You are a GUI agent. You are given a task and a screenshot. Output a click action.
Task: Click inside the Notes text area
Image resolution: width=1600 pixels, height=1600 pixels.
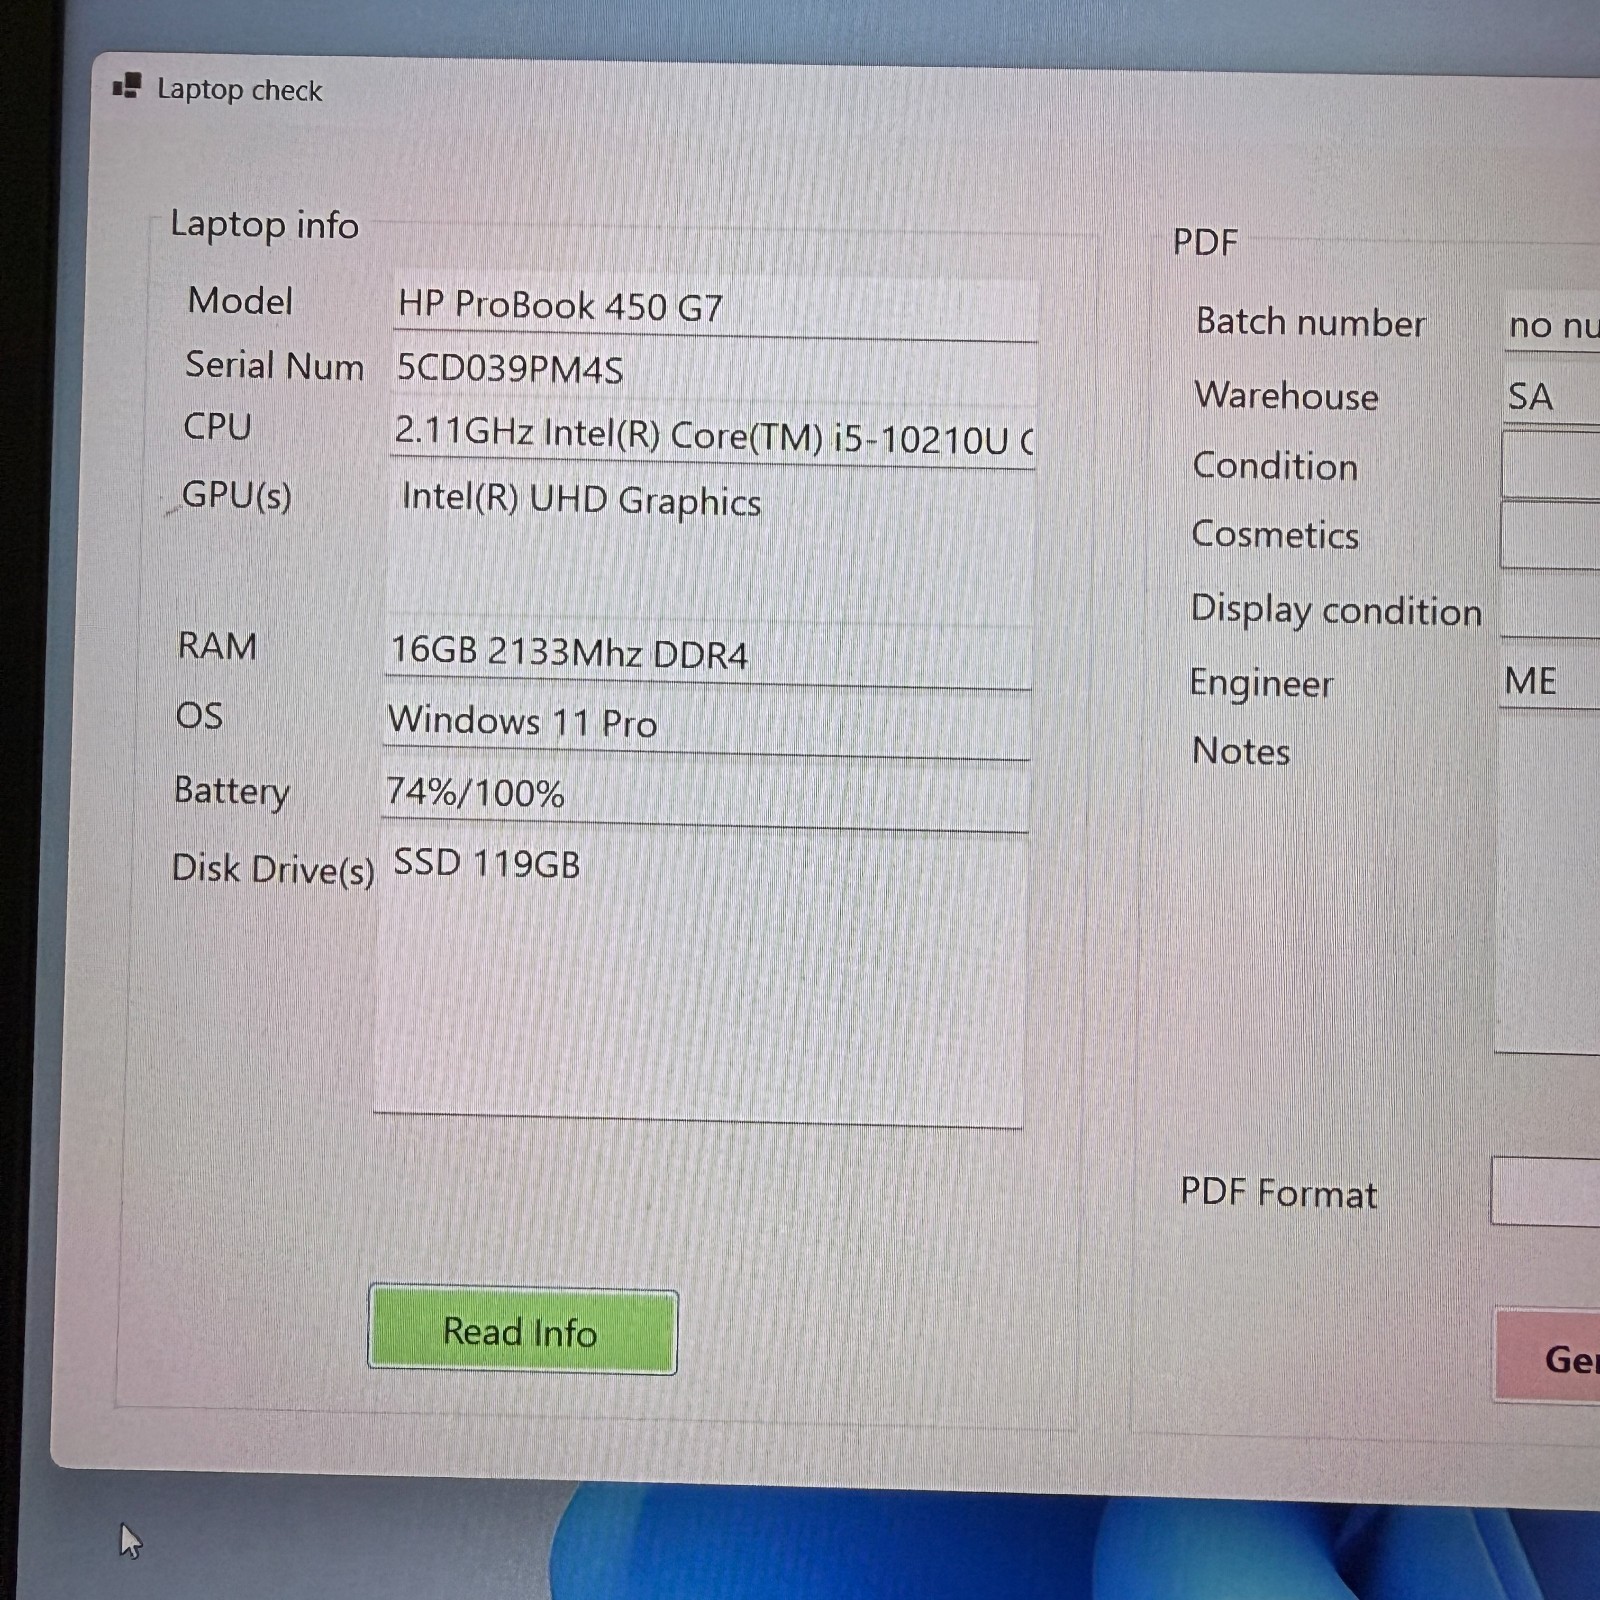1547,884
